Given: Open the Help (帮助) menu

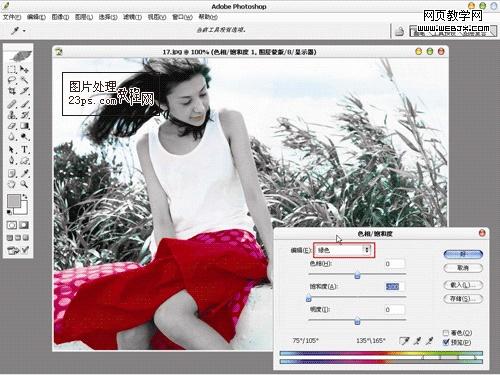Looking at the screenshot, I should 208,17.
